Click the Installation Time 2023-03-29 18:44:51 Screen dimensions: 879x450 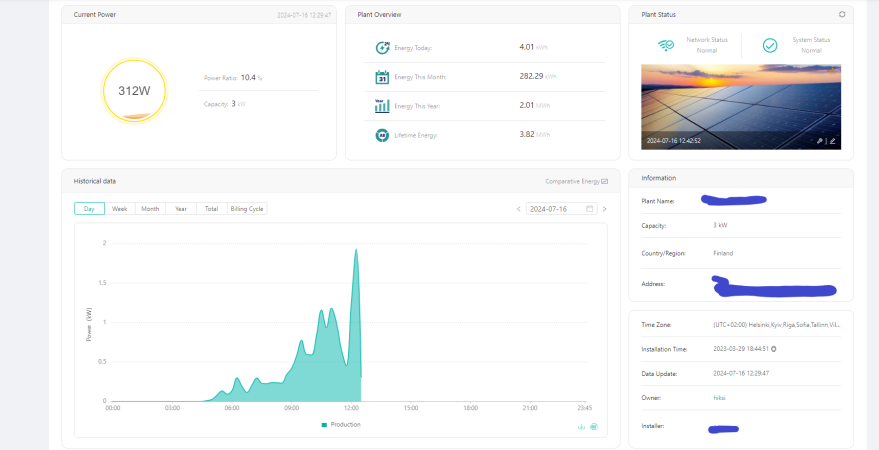(x=741, y=349)
